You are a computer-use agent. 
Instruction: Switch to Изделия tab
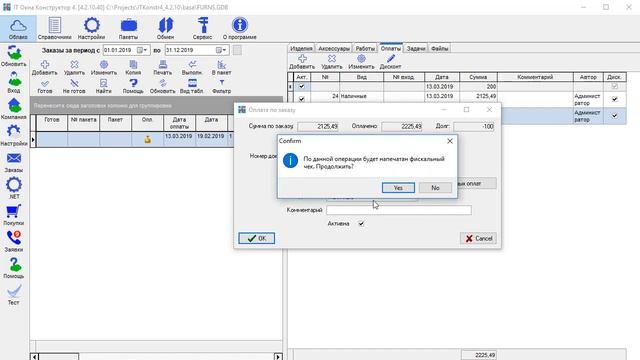pyautogui.click(x=301, y=49)
